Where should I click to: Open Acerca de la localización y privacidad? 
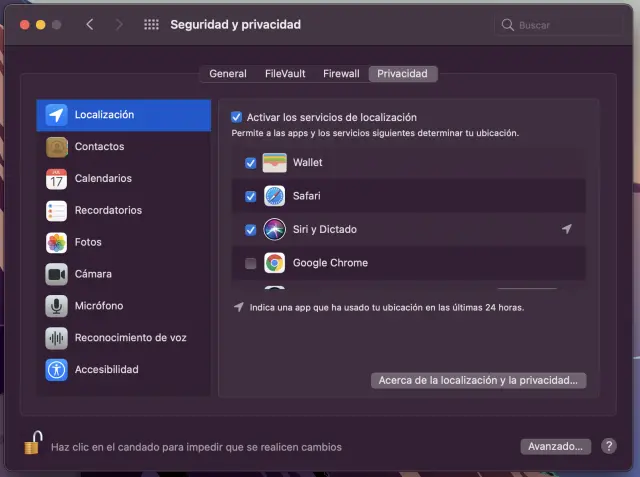(x=478, y=380)
